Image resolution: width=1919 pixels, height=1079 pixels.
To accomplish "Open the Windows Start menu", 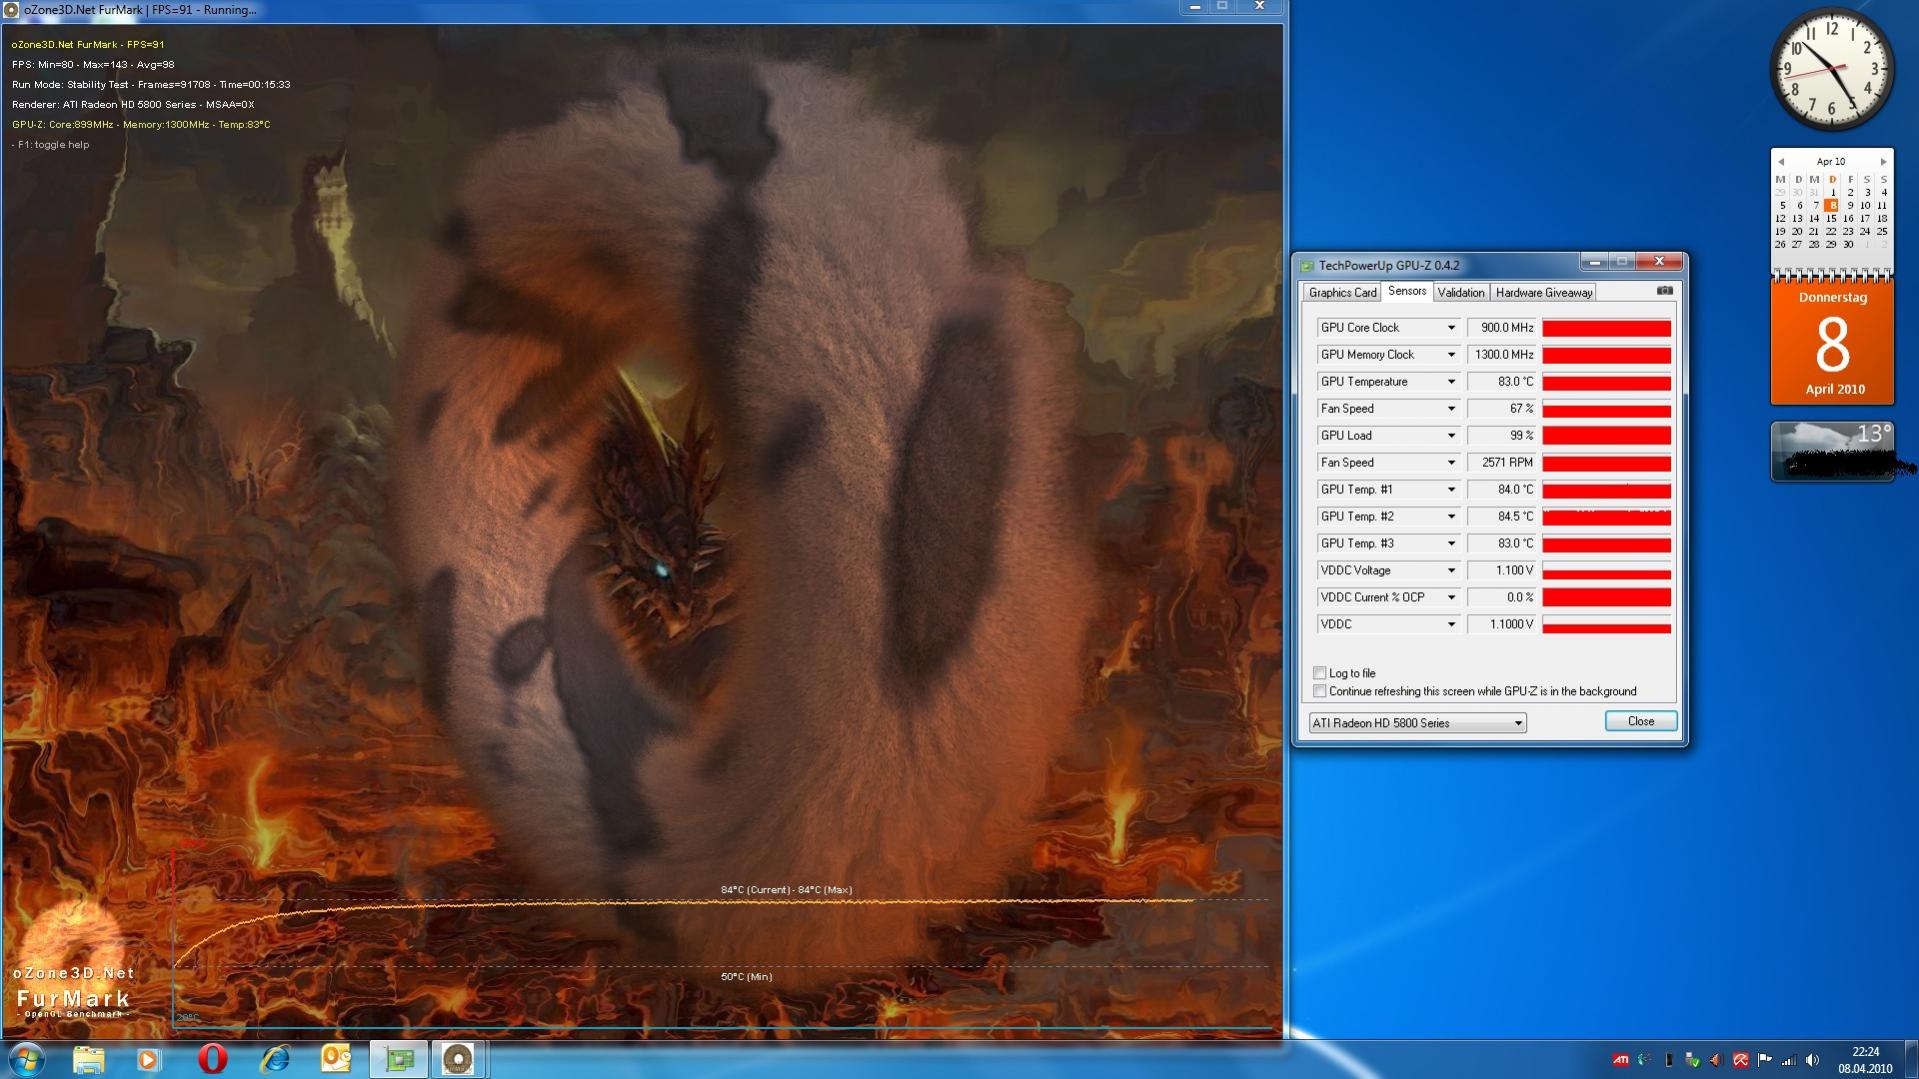I will click(x=27, y=1059).
